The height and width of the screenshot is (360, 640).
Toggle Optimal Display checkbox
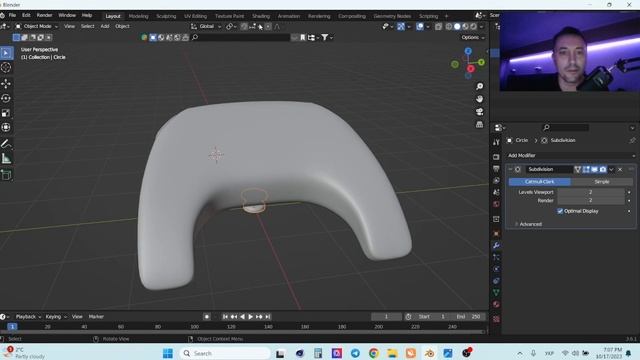pos(560,211)
